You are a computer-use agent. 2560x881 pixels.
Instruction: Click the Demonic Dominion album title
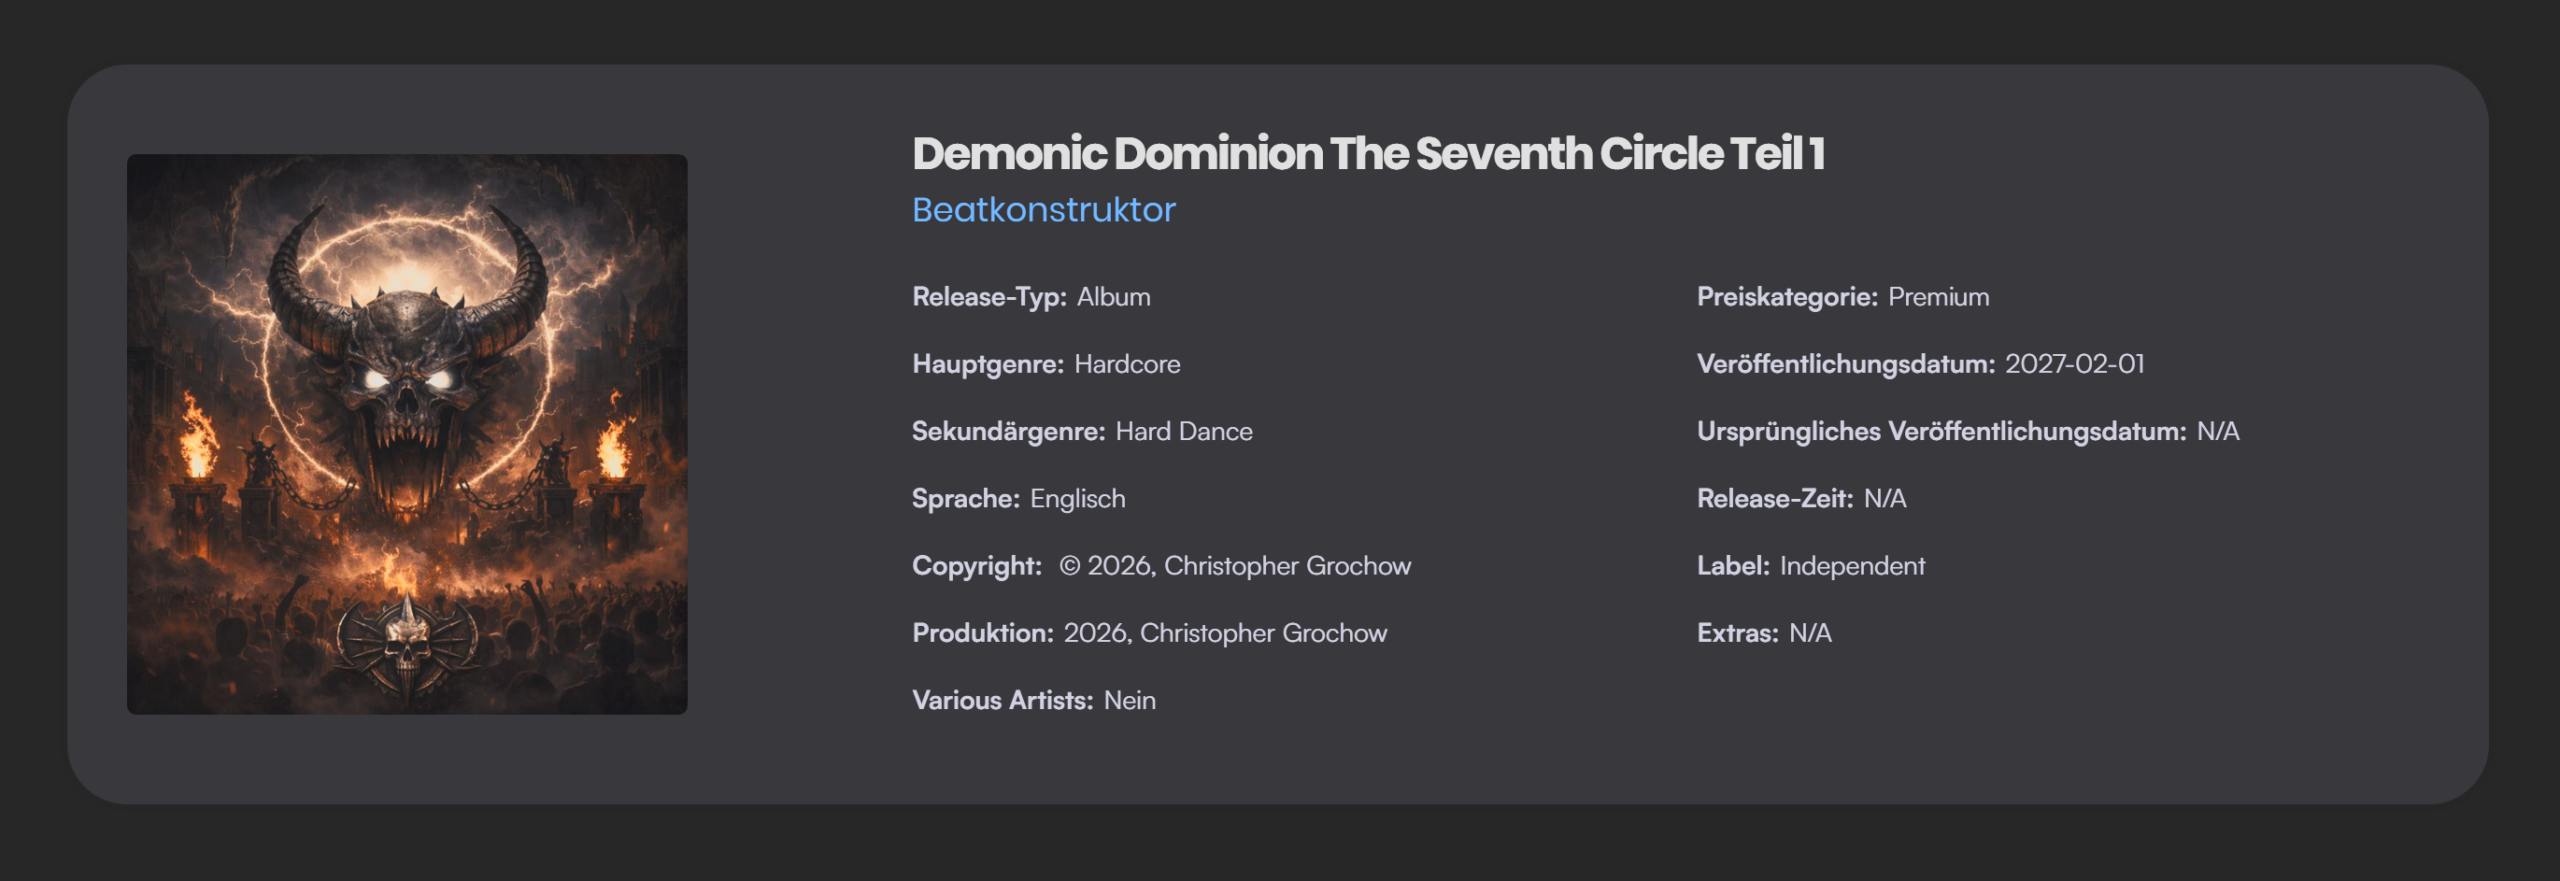tap(1368, 154)
